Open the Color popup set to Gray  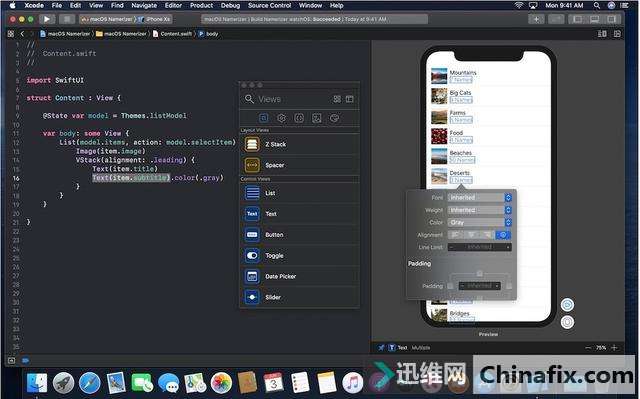480,222
